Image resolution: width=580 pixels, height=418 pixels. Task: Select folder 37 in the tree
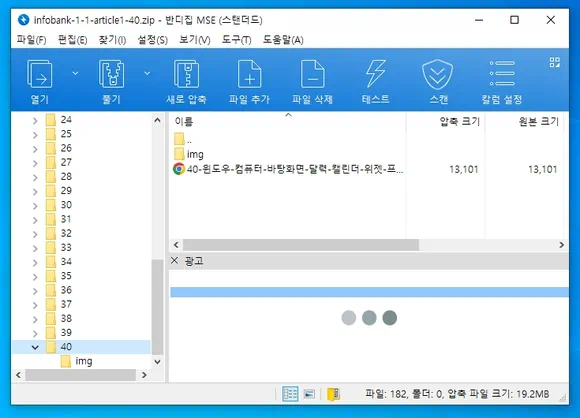pos(66,304)
